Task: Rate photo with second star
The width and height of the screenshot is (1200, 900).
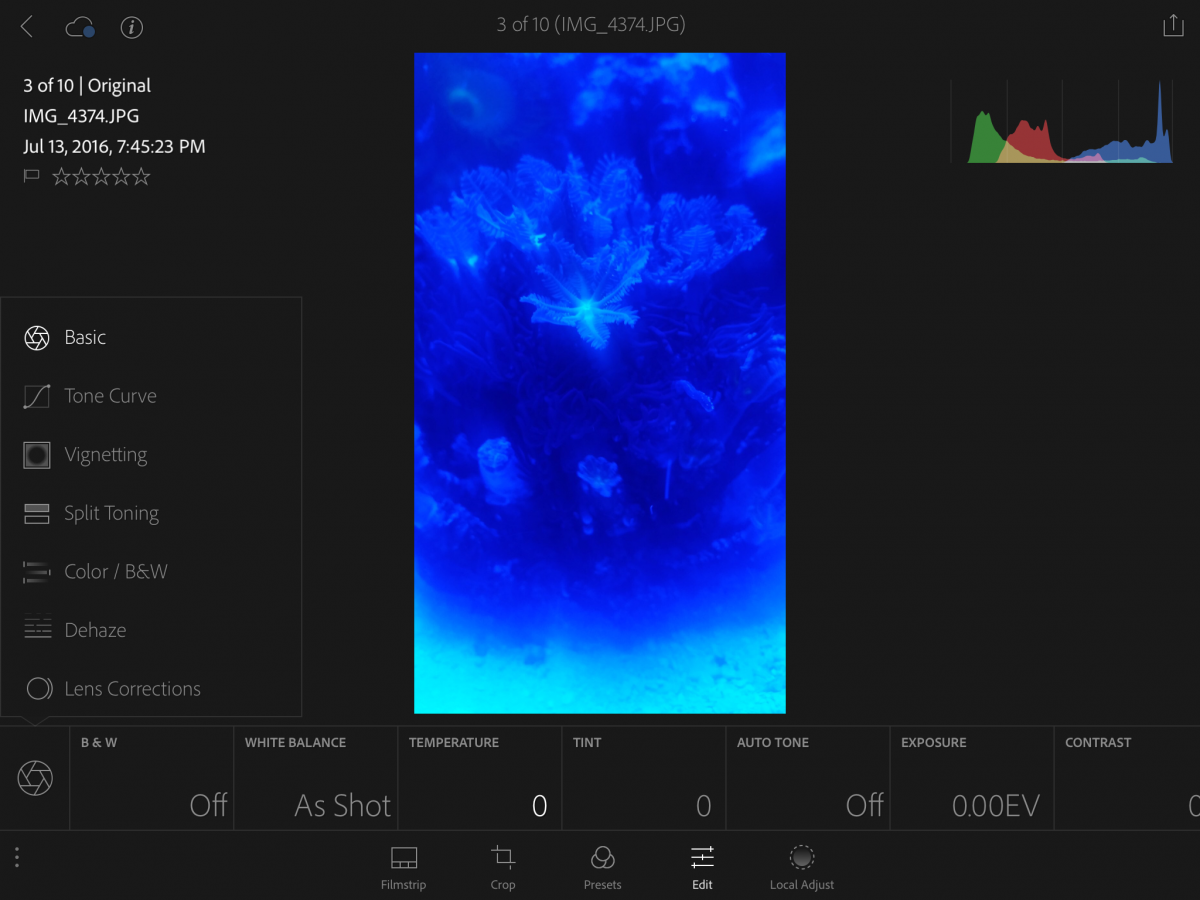Action: 81,177
